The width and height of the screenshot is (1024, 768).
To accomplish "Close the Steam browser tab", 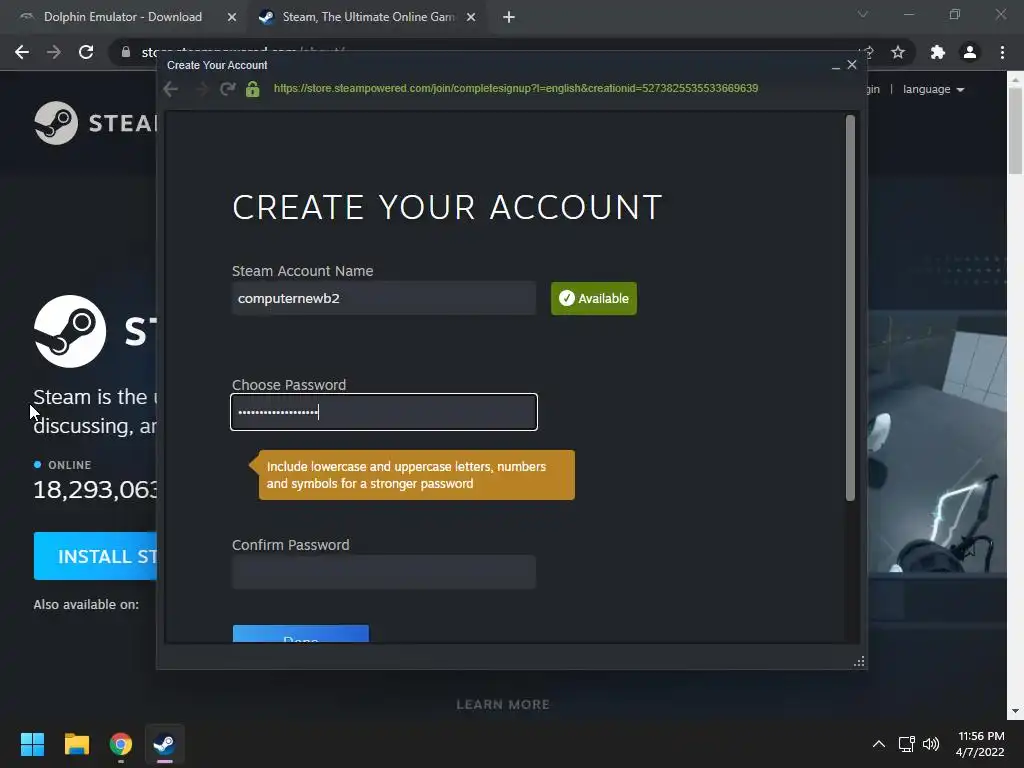I will tap(471, 17).
